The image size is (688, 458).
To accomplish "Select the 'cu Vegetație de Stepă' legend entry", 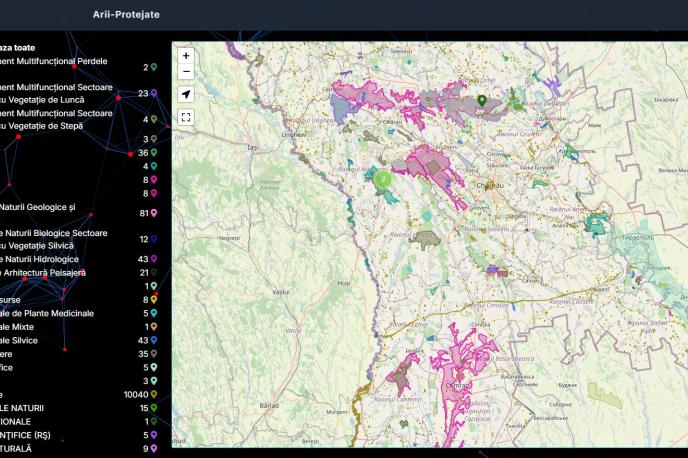I will tap(41, 126).
